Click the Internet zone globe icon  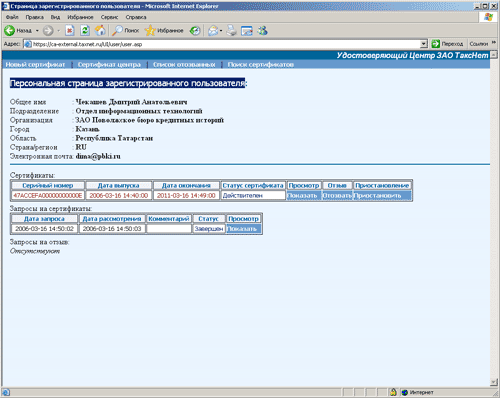point(405,392)
